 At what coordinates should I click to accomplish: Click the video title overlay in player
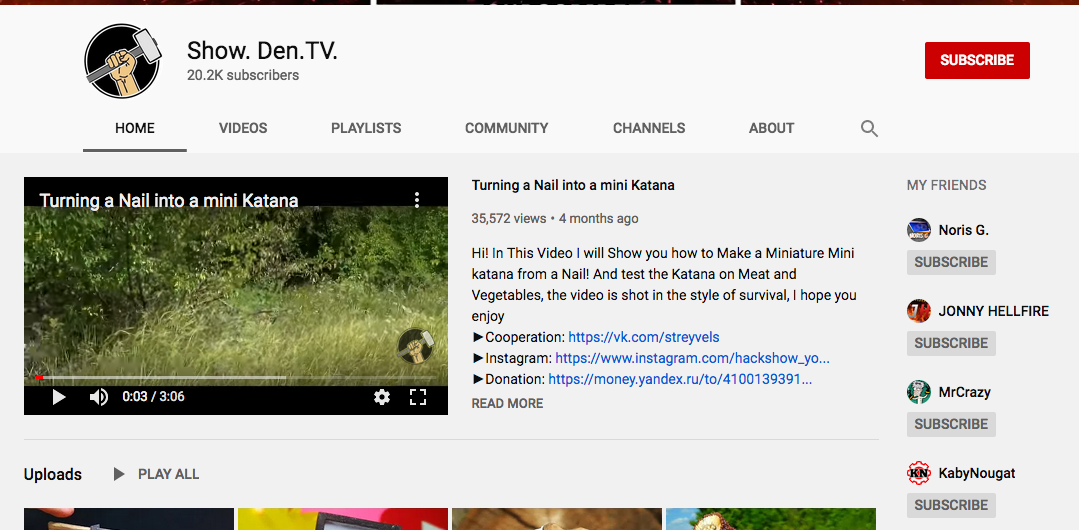tap(169, 200)
